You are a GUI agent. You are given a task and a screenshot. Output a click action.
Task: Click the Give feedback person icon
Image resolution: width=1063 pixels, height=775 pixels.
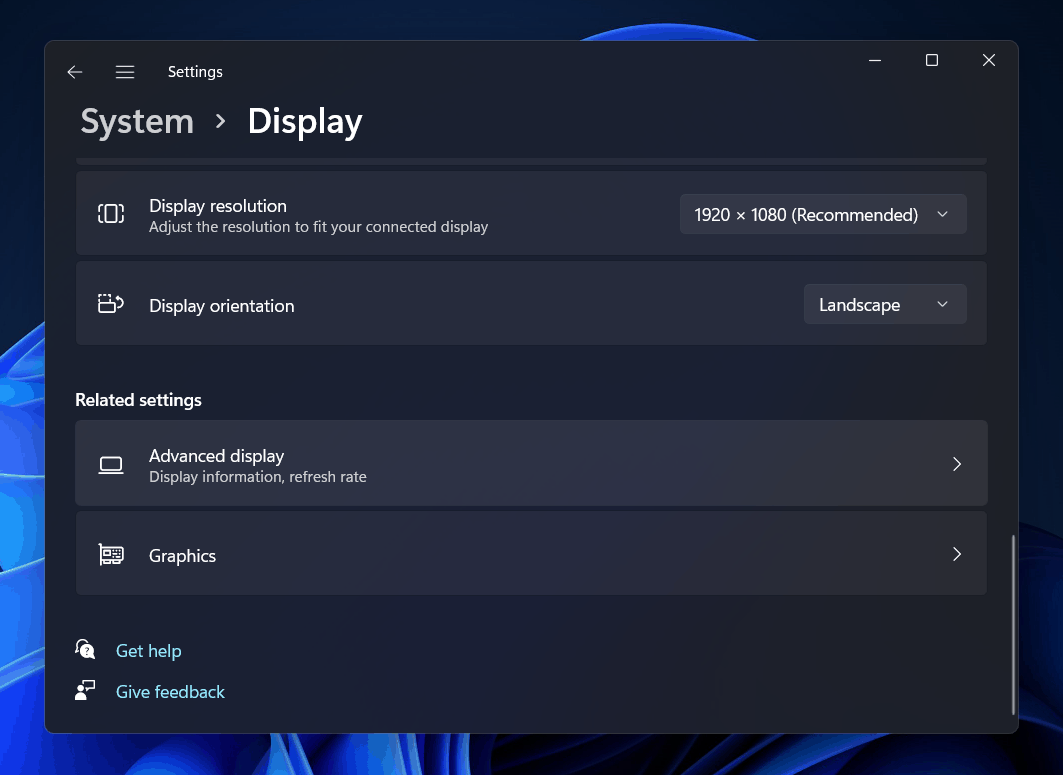pyautogui.click(x=86, y=691)
